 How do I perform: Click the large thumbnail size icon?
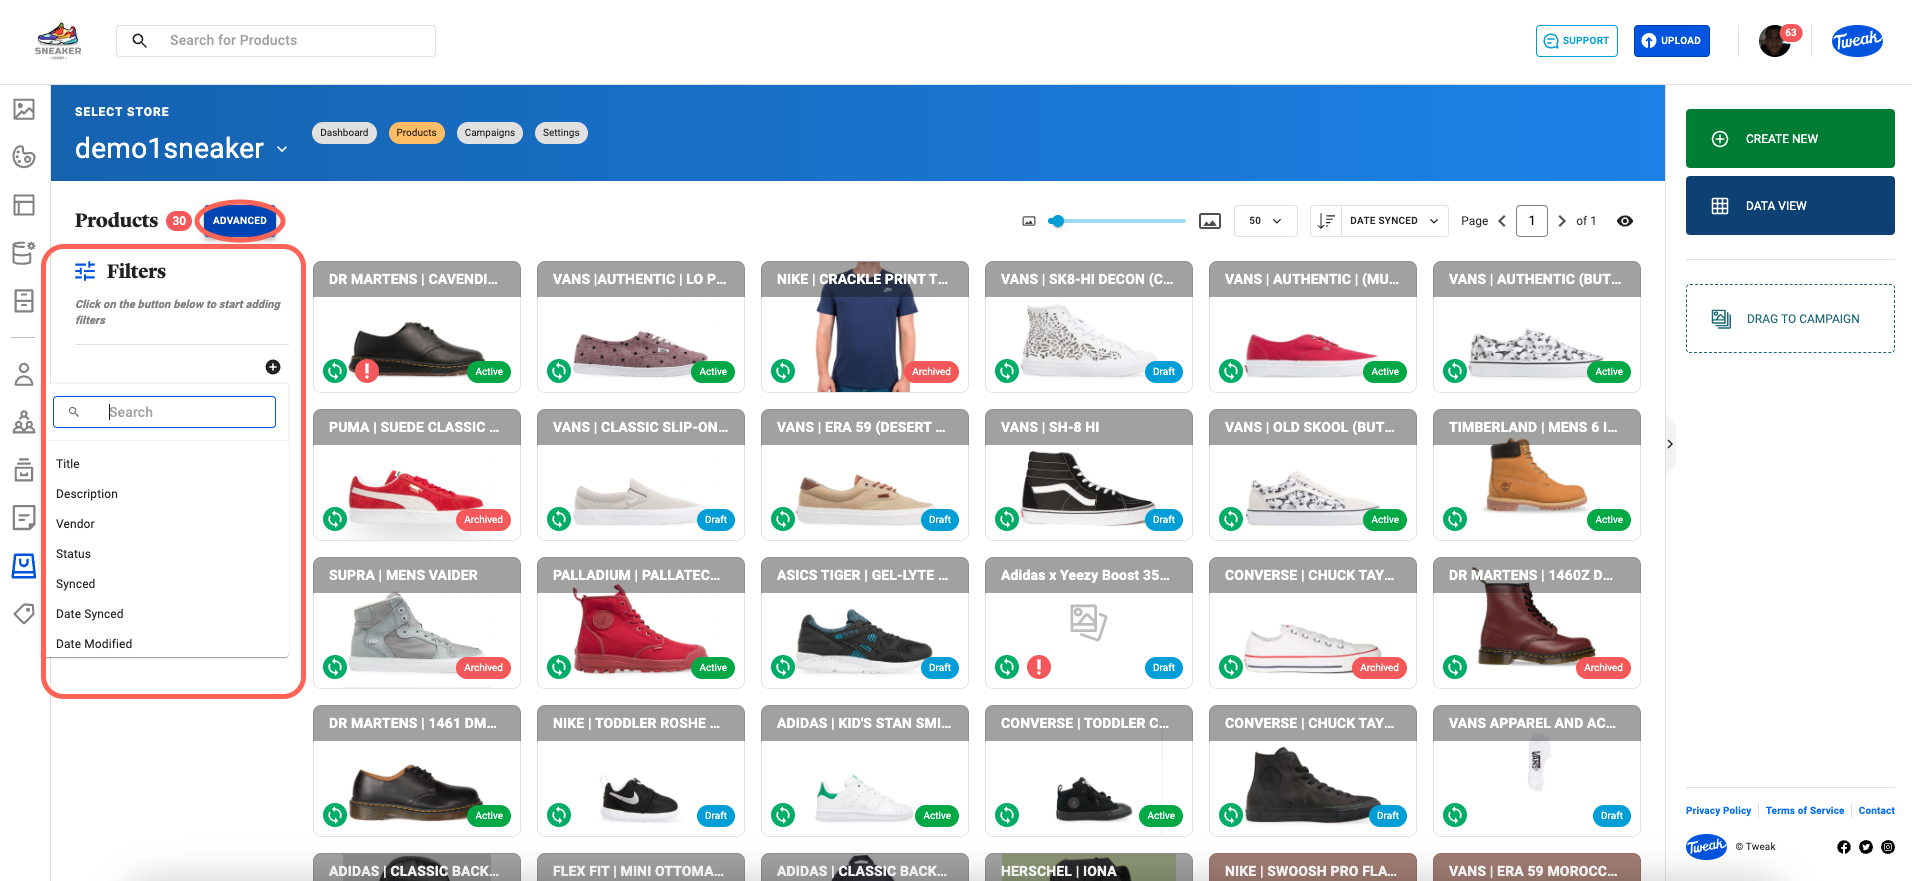pyautogui.click(x=1210, y=221)
